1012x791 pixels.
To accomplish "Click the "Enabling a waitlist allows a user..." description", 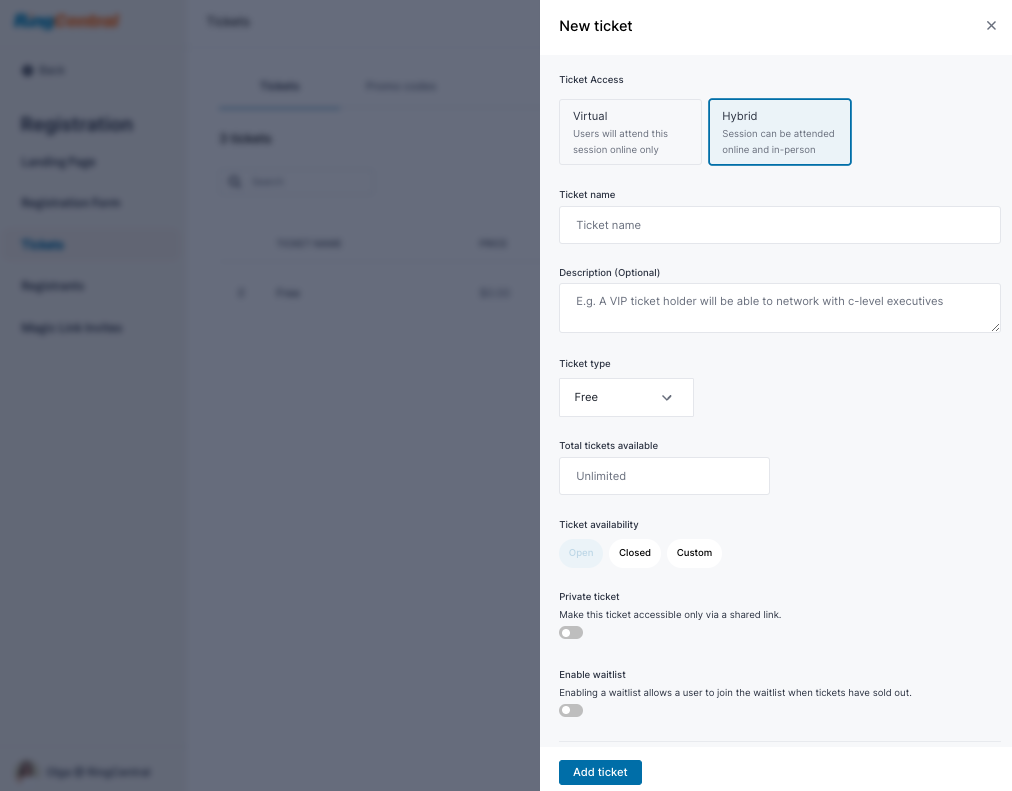I will coord(735,693).
